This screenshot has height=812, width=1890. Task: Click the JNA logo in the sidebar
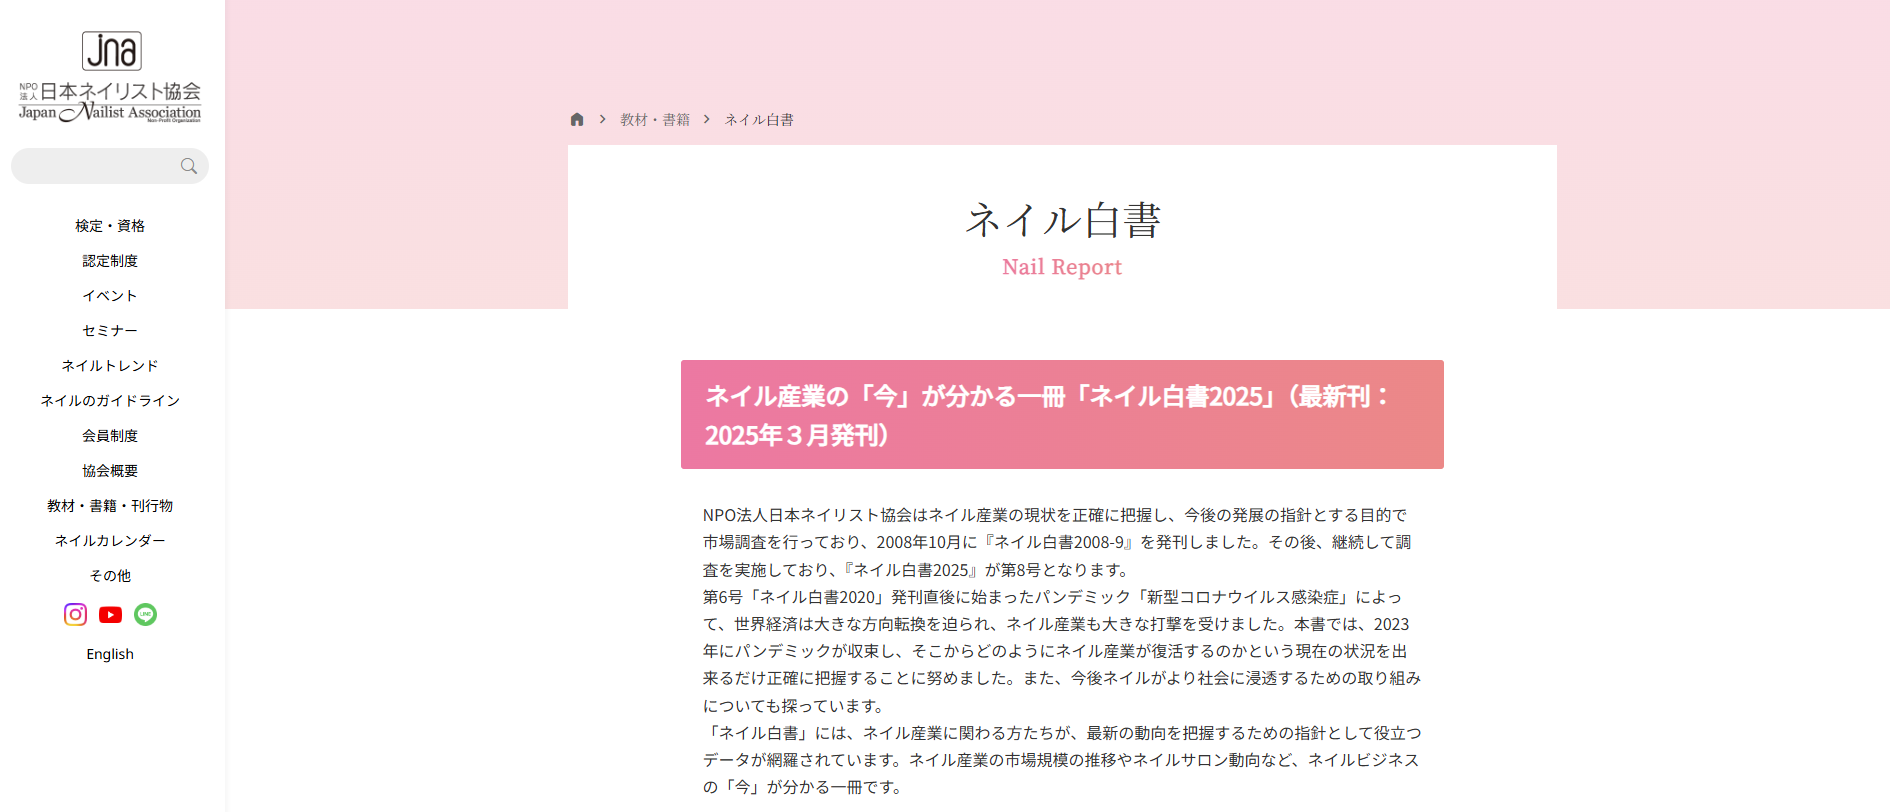click(110, 77)
